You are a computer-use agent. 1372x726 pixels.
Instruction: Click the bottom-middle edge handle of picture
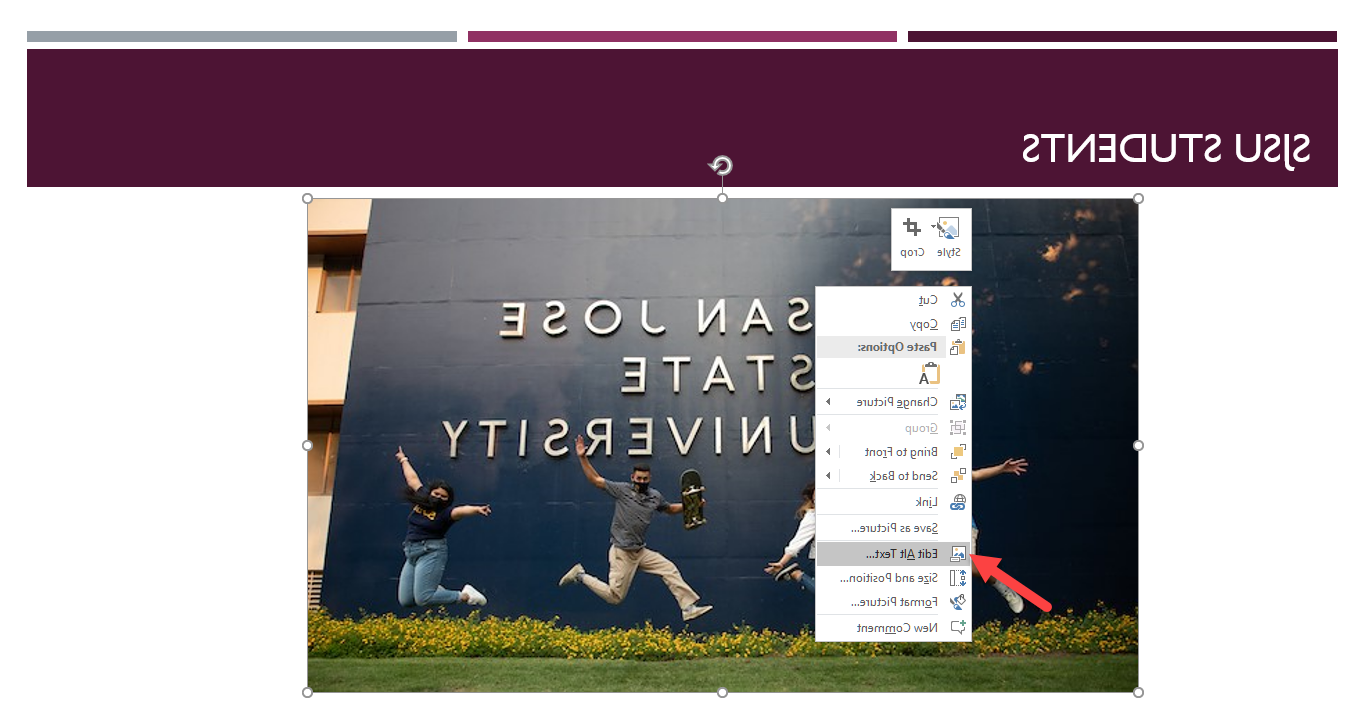click(x=723, y=692)
